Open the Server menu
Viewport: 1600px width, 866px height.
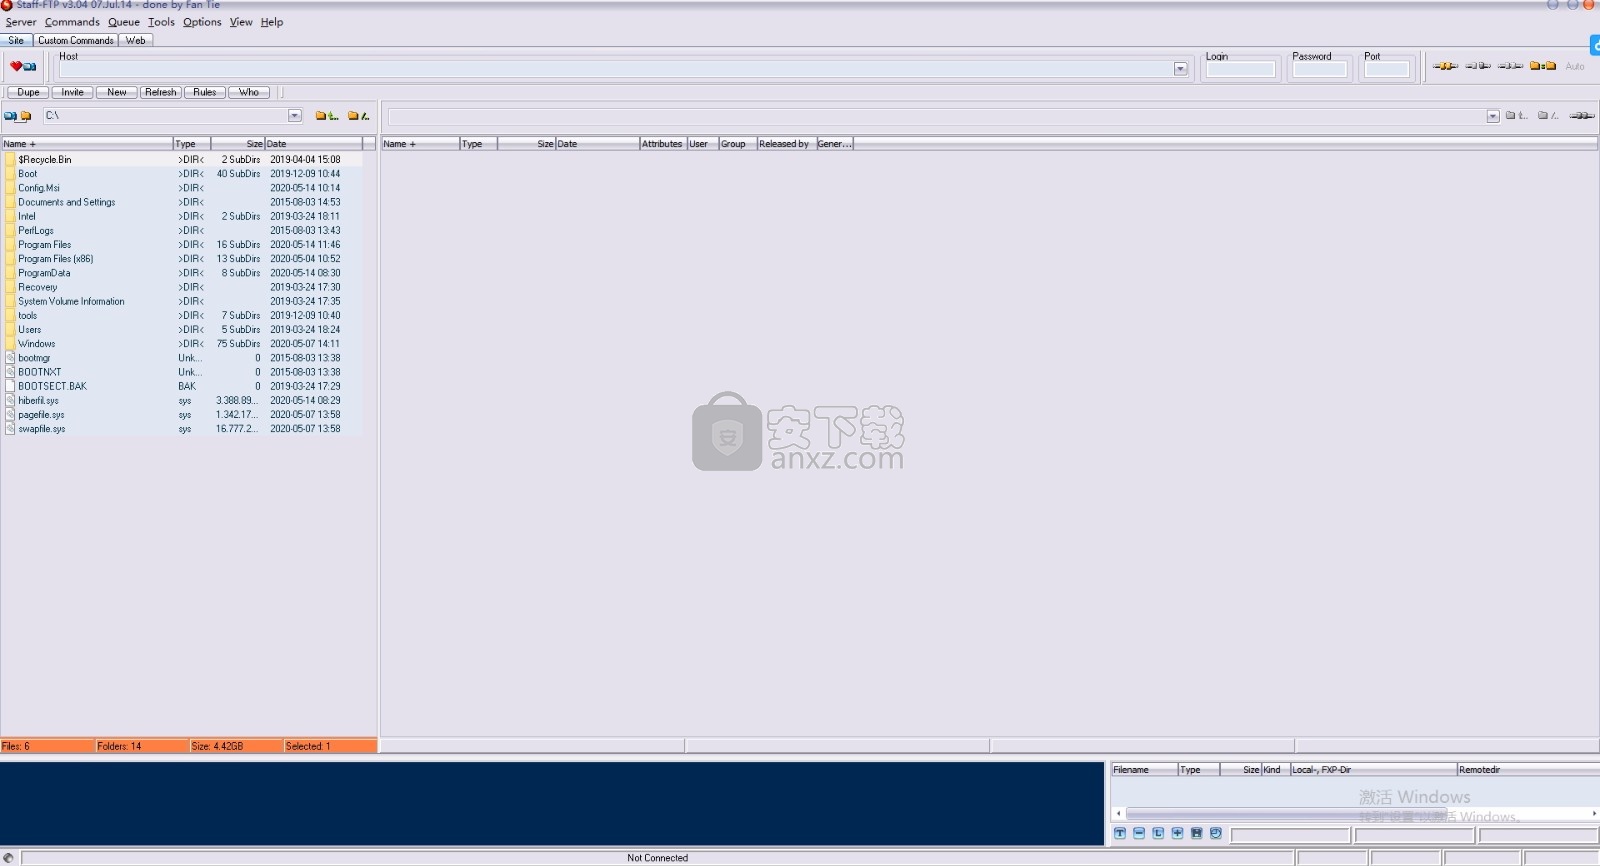pos(21,22)
